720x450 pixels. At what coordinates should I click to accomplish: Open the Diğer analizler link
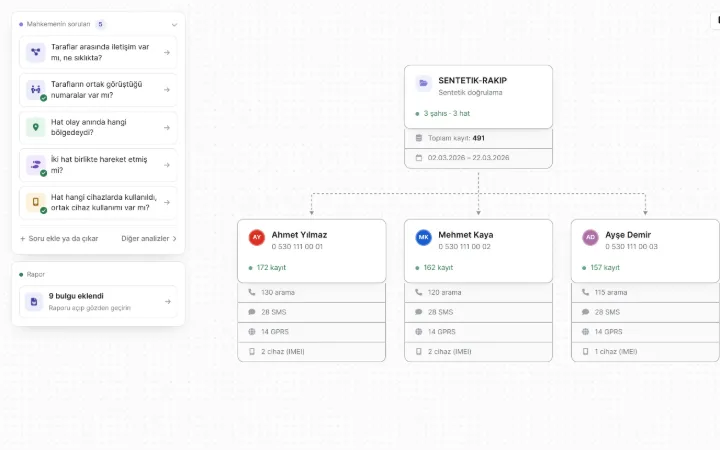click(149, 238)
